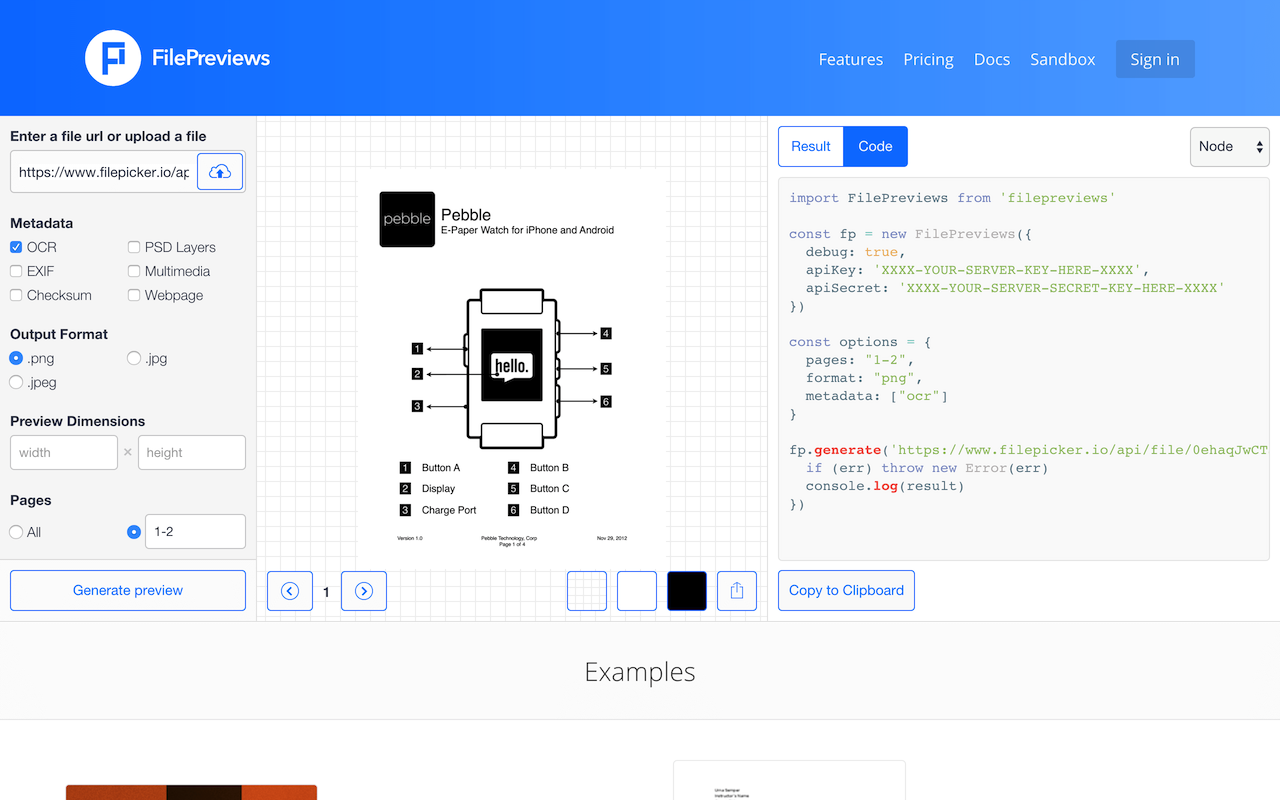Select the white background swatch
The image size is (1280, 800).
tap(637, 591)
